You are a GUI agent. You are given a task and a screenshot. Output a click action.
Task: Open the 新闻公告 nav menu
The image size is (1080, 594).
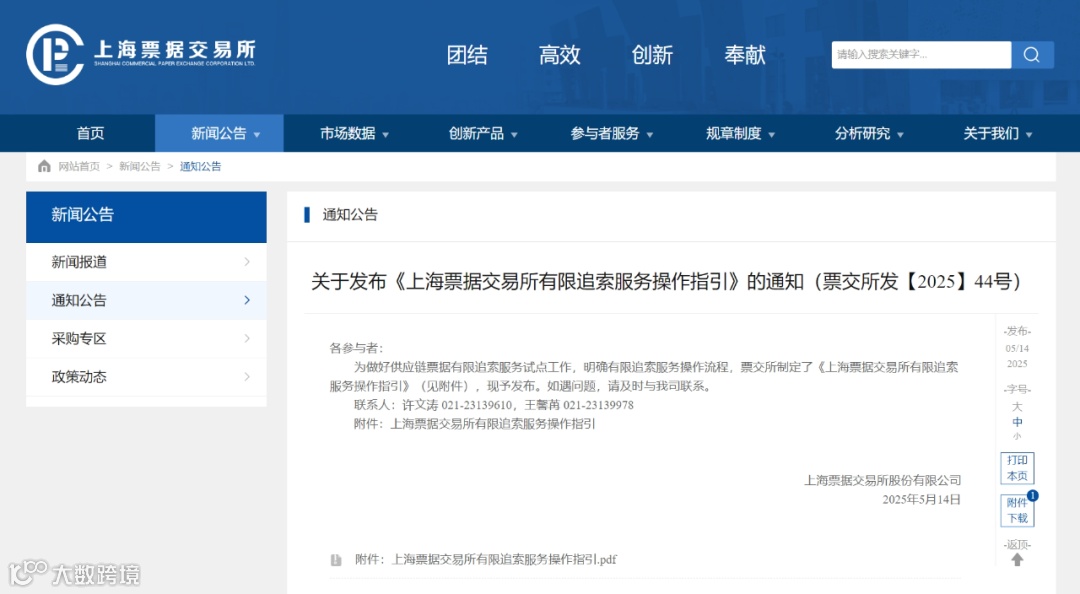219,133
